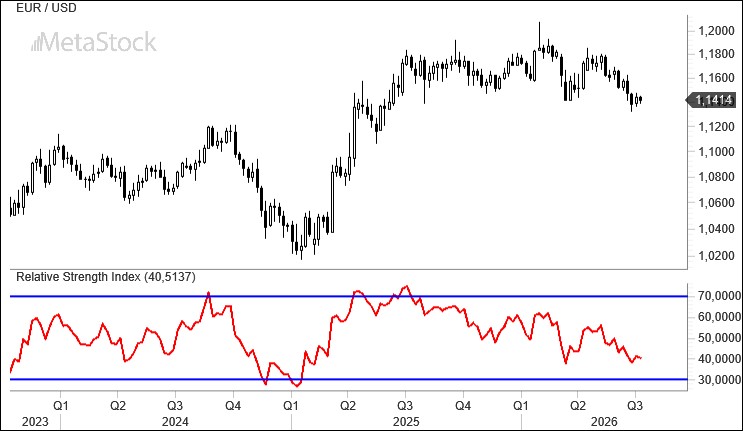Click the 50,0000 RSI axis label
Screen dimensions: 743x431
coord(719,338)
